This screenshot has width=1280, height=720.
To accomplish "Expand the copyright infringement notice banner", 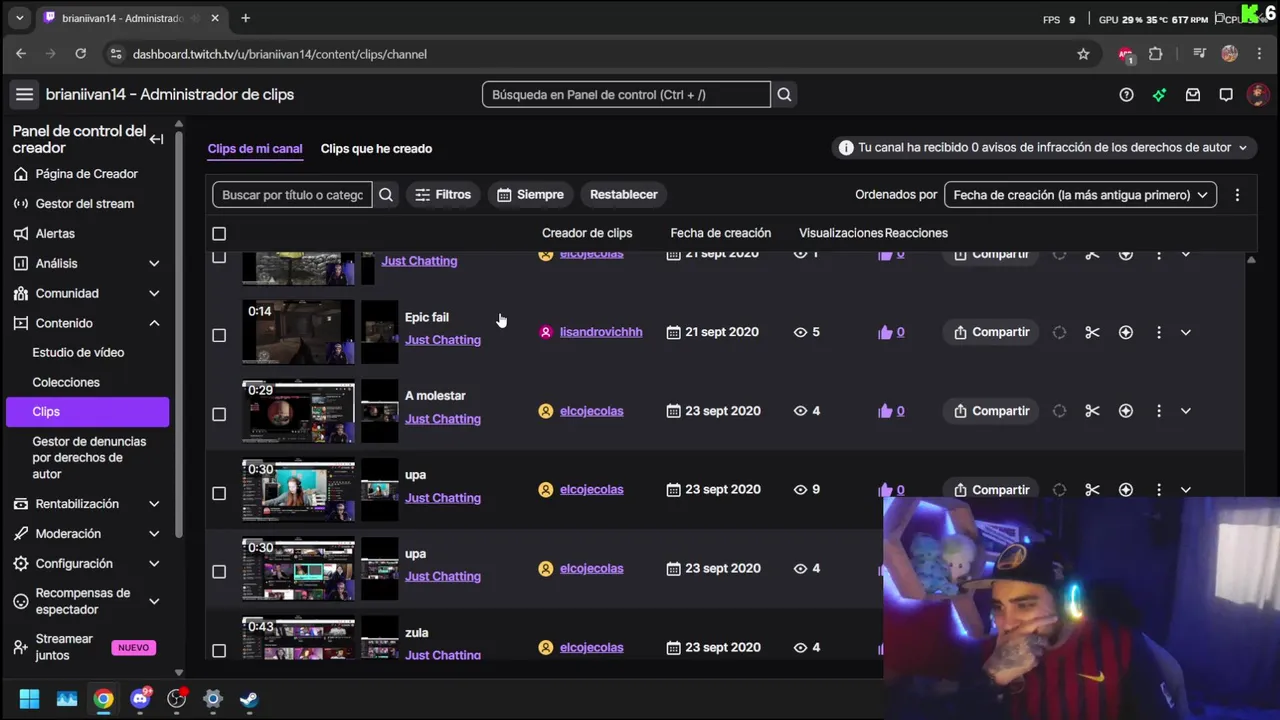I will tap(1044, 147).
